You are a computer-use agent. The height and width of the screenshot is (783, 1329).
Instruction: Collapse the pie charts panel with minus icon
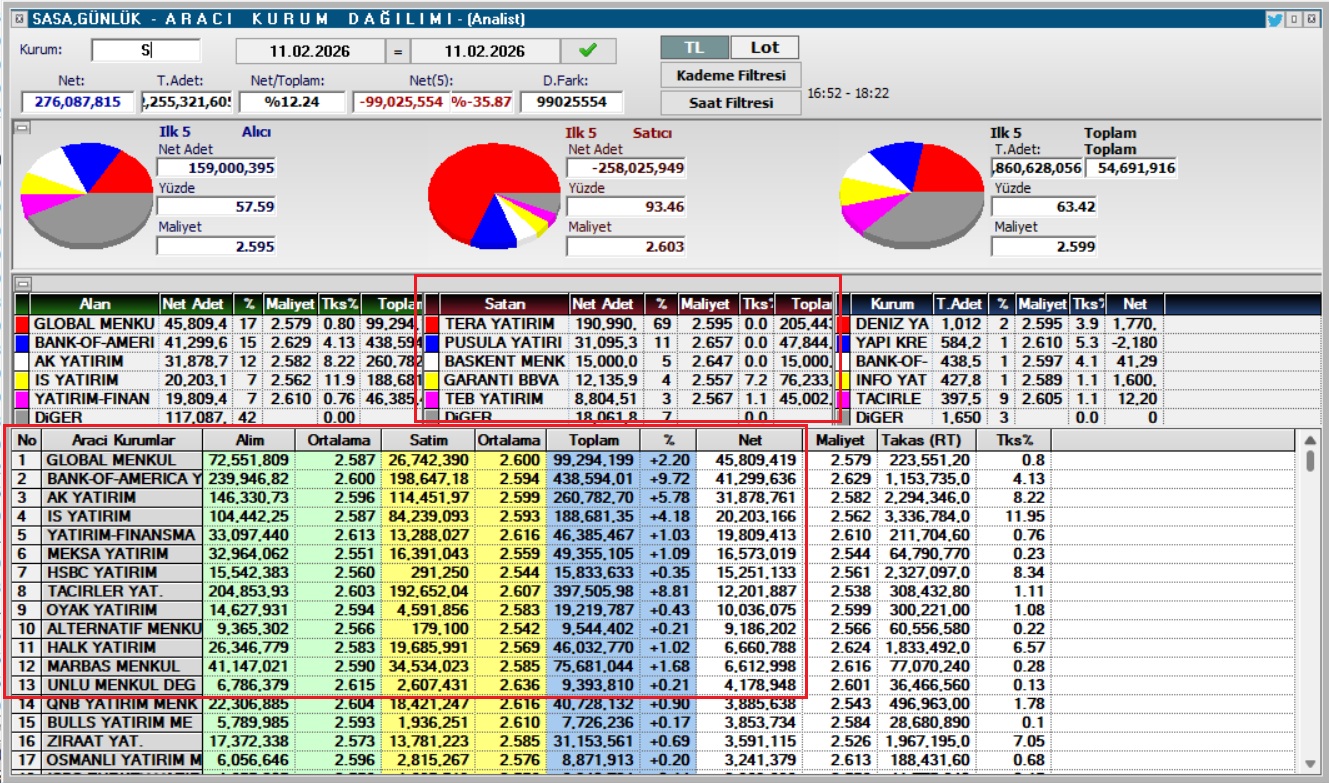click(x=21, y=128)
